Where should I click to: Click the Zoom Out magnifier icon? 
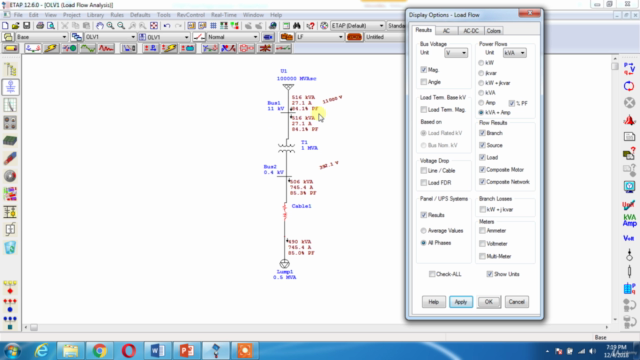click(x=121, y=26)
